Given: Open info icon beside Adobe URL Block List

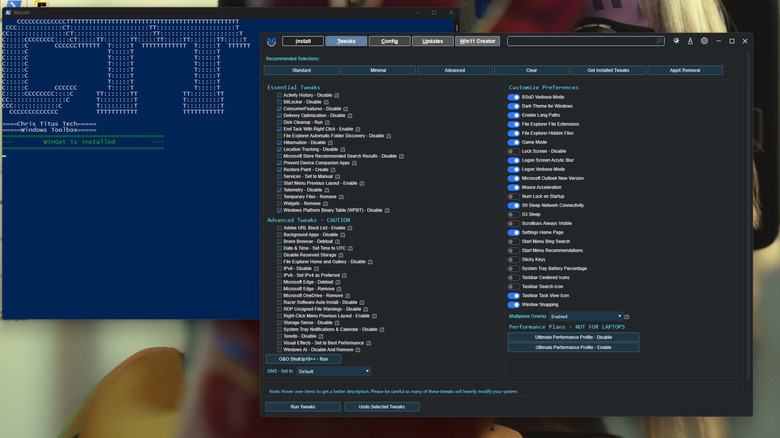Looking at the screenshot, I should point(350,228).
